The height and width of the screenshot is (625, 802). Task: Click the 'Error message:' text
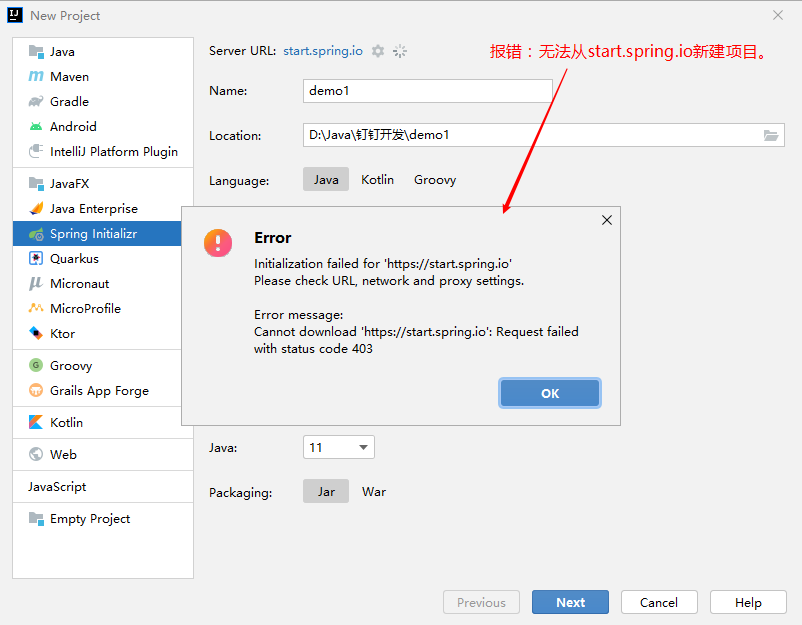pos(299,315)
